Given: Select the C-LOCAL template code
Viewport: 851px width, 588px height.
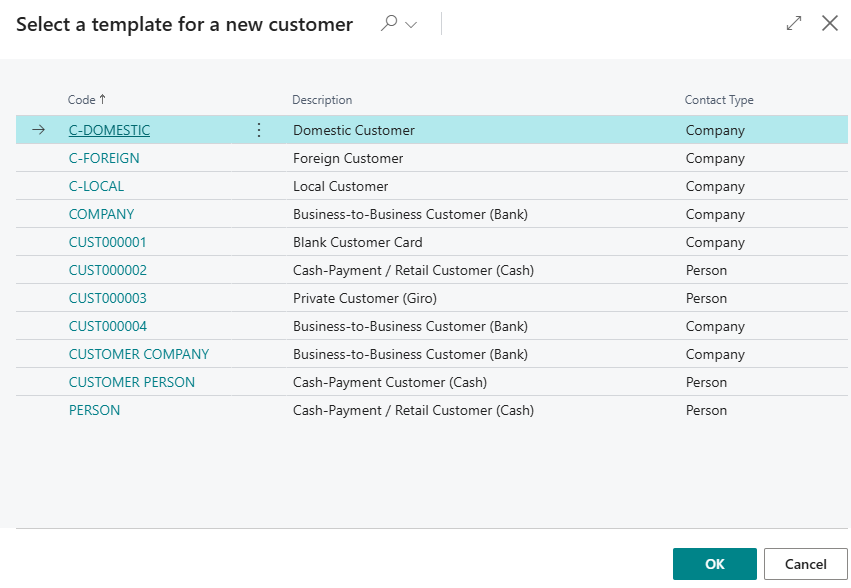Looking at the screenshot, I should coord(96,186).
